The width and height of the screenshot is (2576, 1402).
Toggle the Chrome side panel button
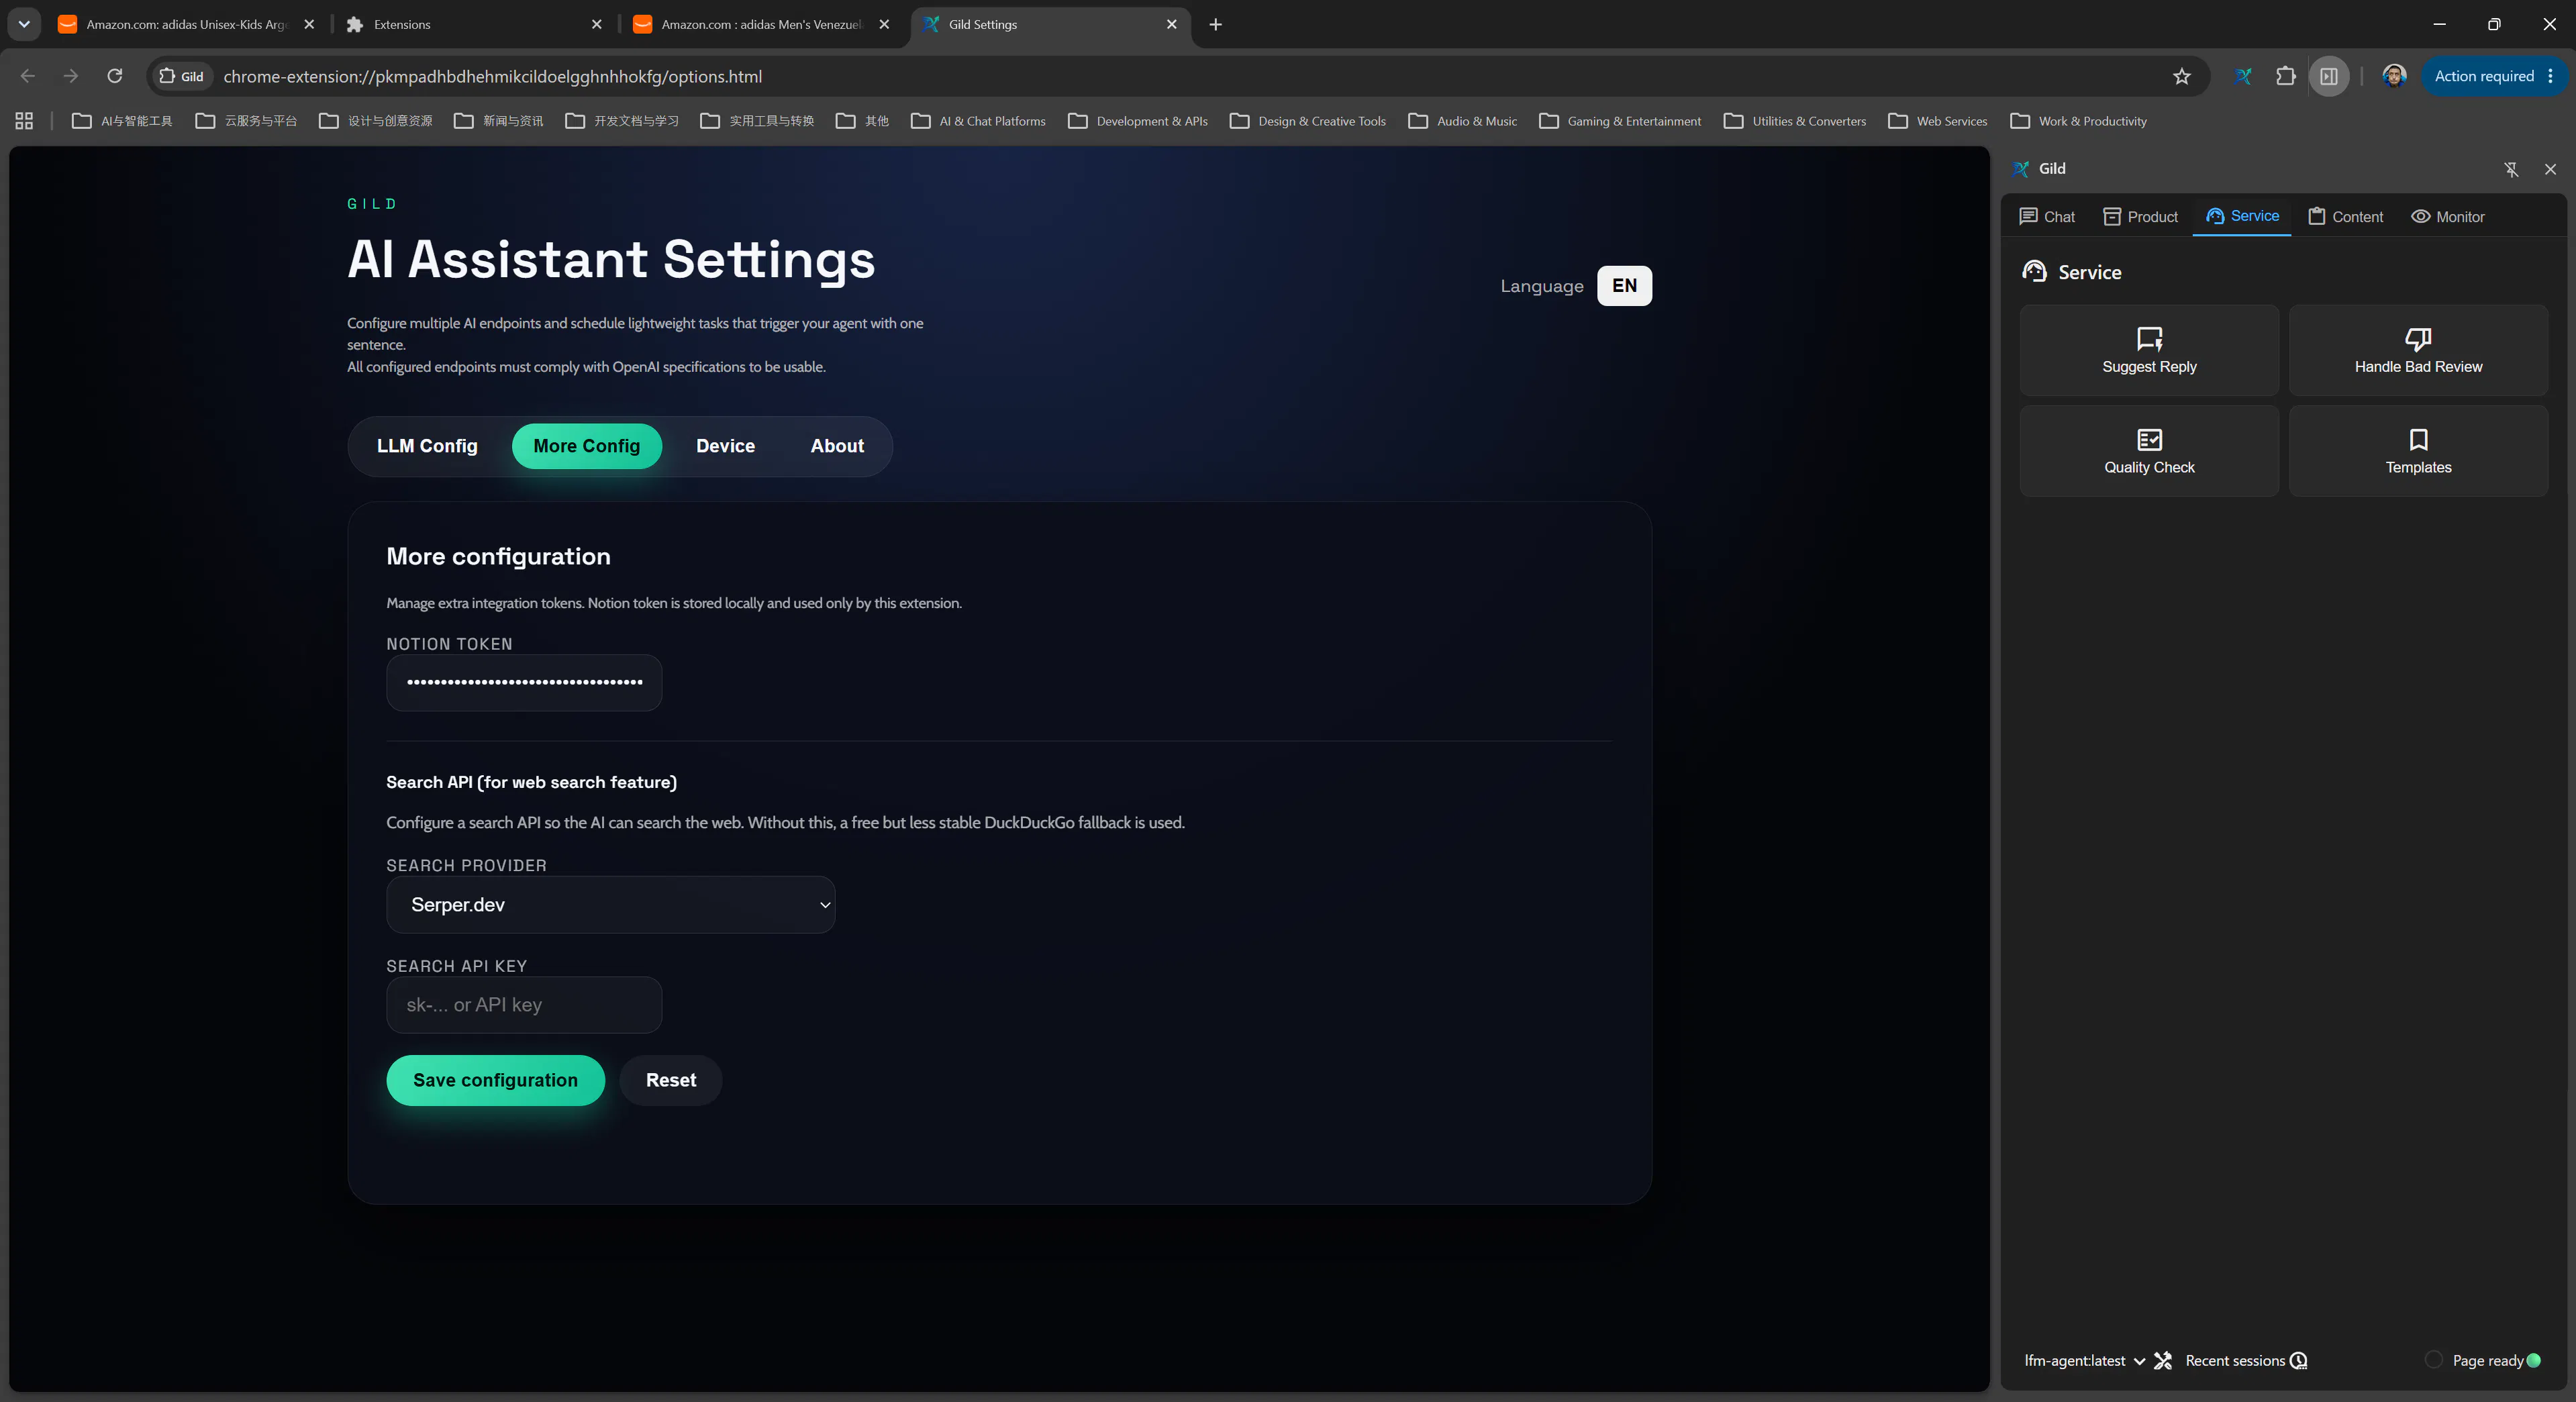[x=2329, y=76]
